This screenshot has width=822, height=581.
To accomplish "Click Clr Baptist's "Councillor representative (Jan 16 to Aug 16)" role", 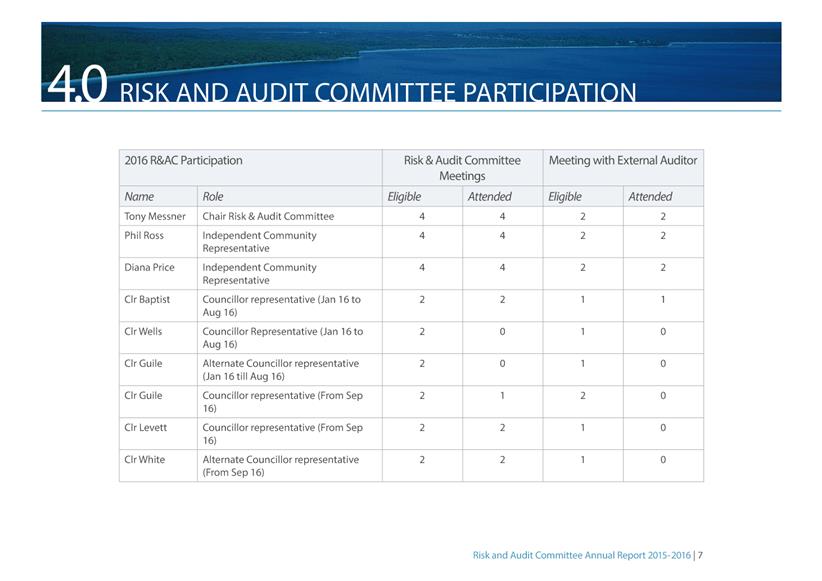I will tap(282, 306).
